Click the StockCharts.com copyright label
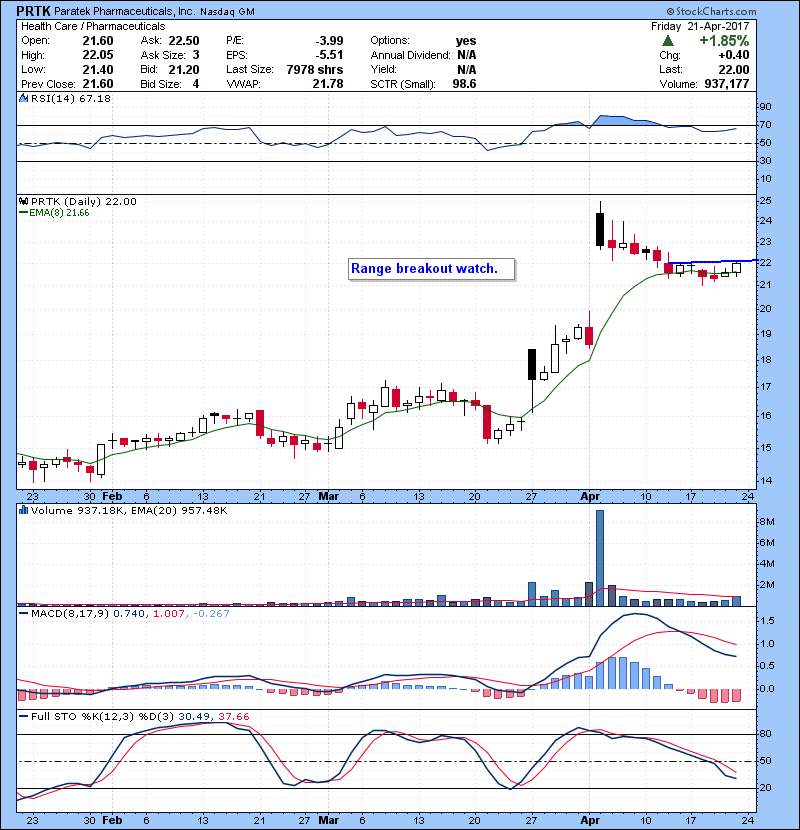Viewport: 800px width, 830px height. 711,11
